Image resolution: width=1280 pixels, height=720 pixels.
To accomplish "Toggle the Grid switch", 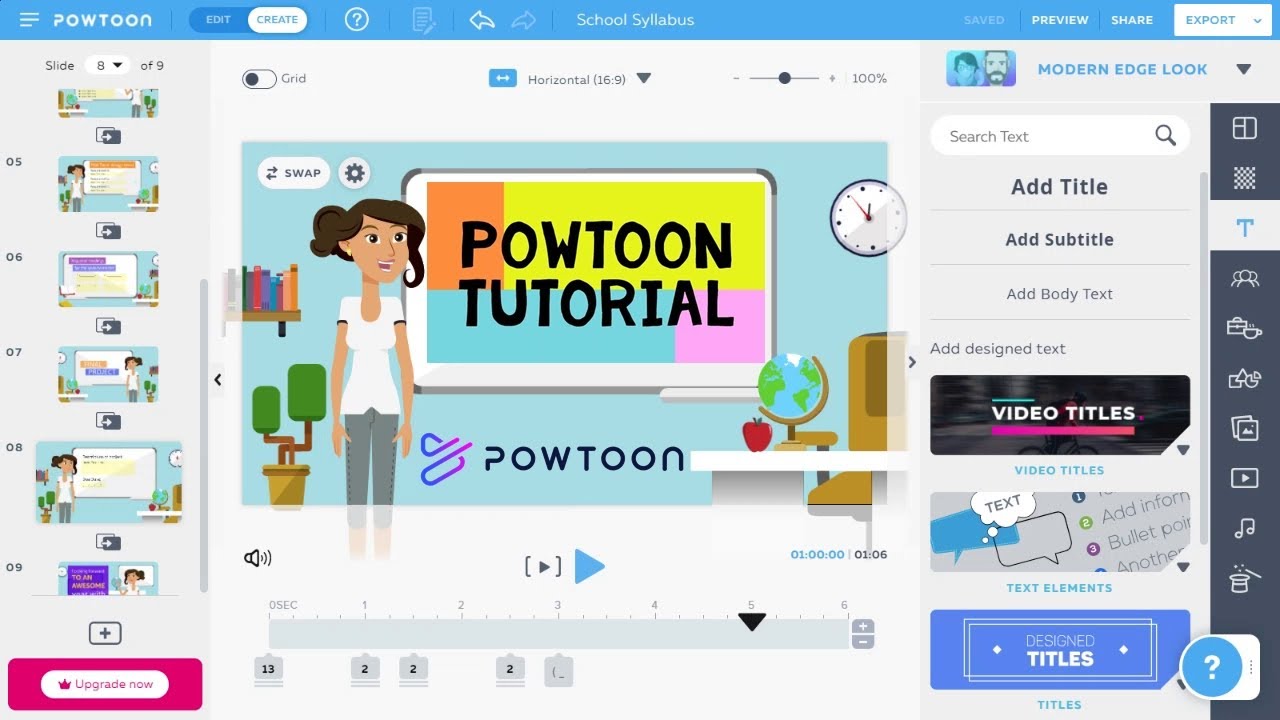I will point(259,79).
